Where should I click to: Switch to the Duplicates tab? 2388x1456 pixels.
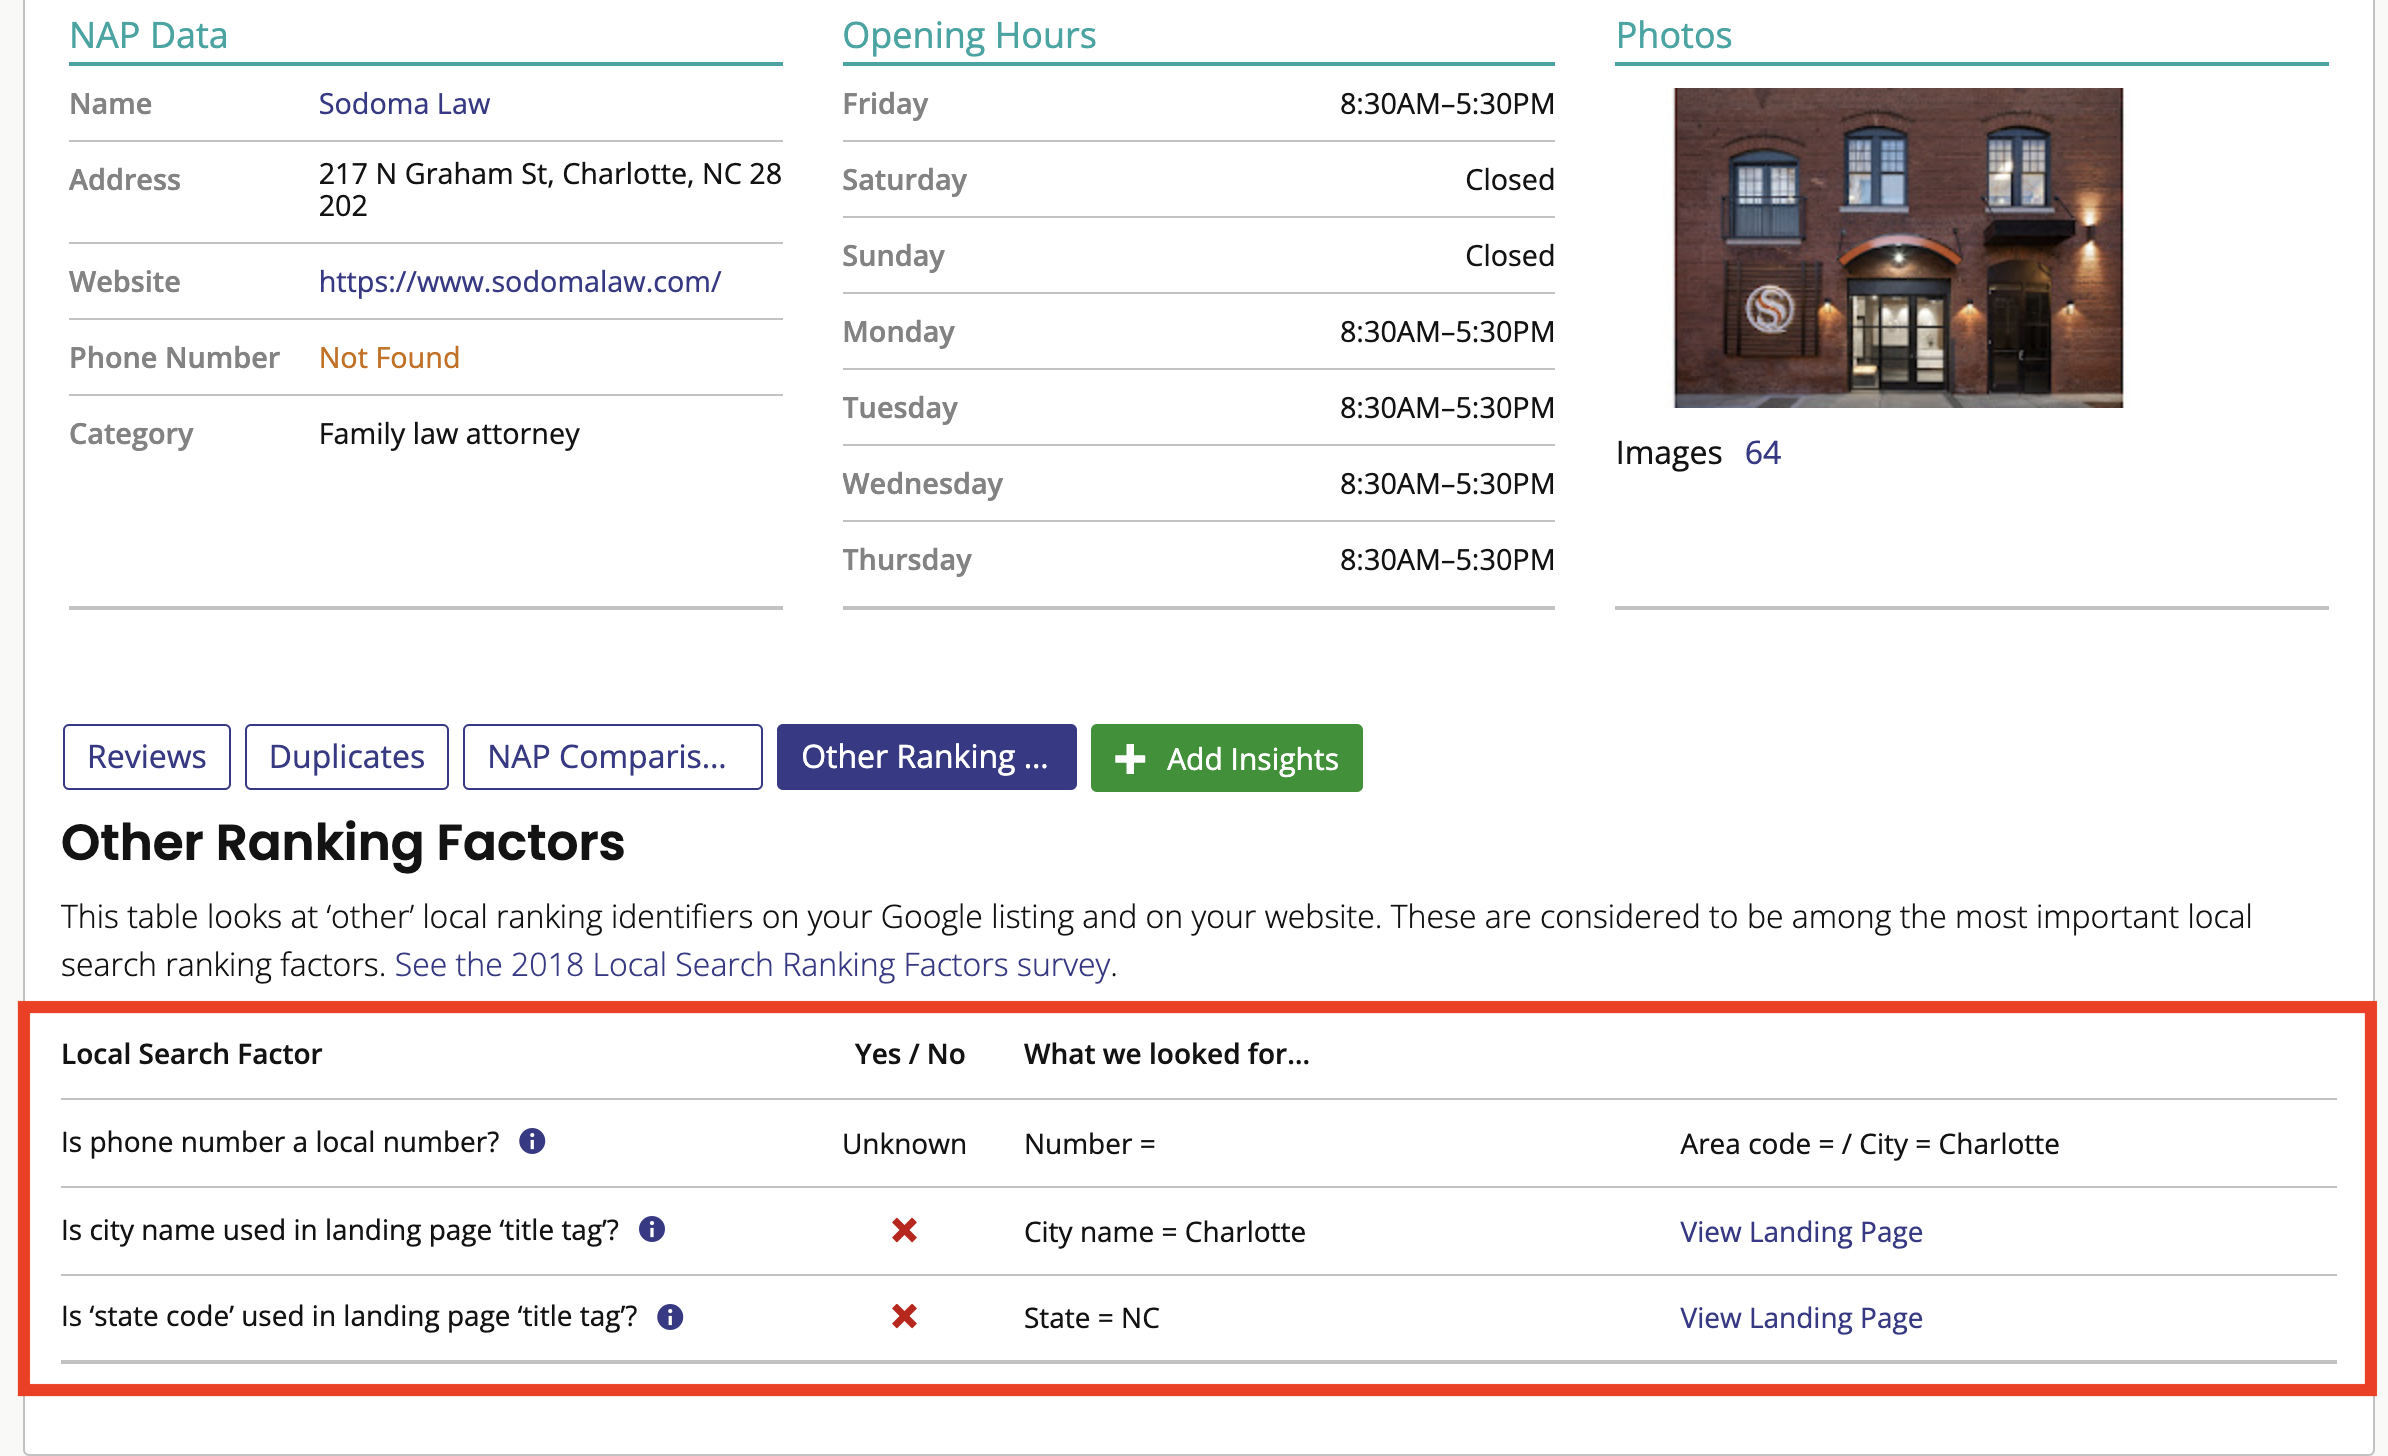[347, 757]
